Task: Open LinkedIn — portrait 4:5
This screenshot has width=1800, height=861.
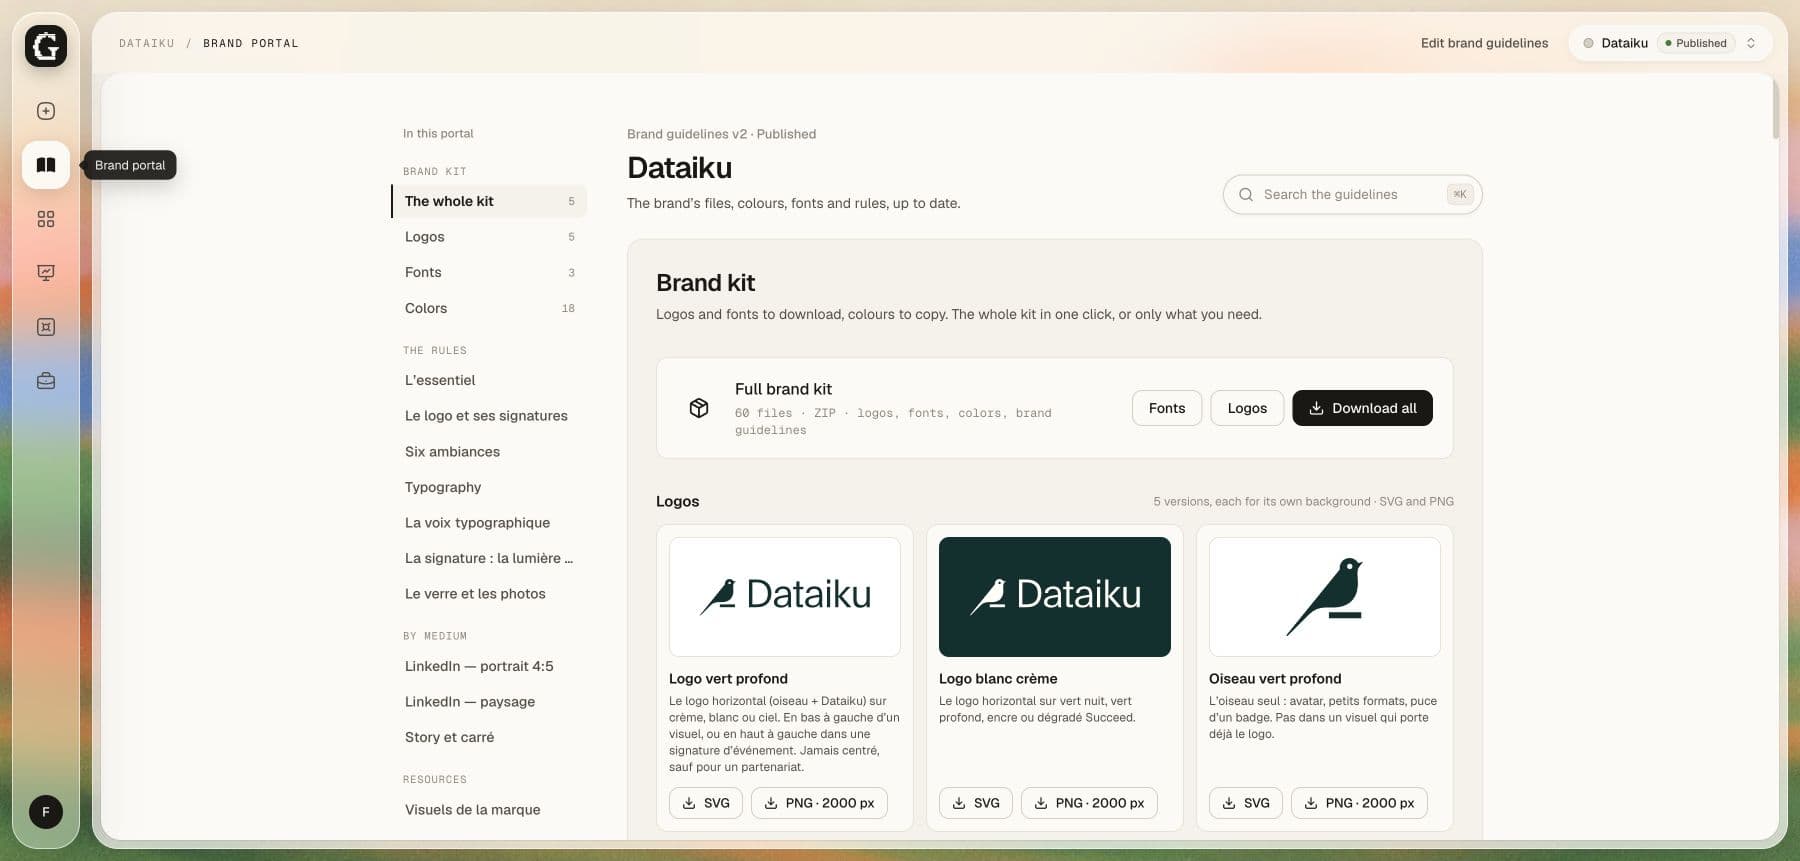Action: pos(489,666)
